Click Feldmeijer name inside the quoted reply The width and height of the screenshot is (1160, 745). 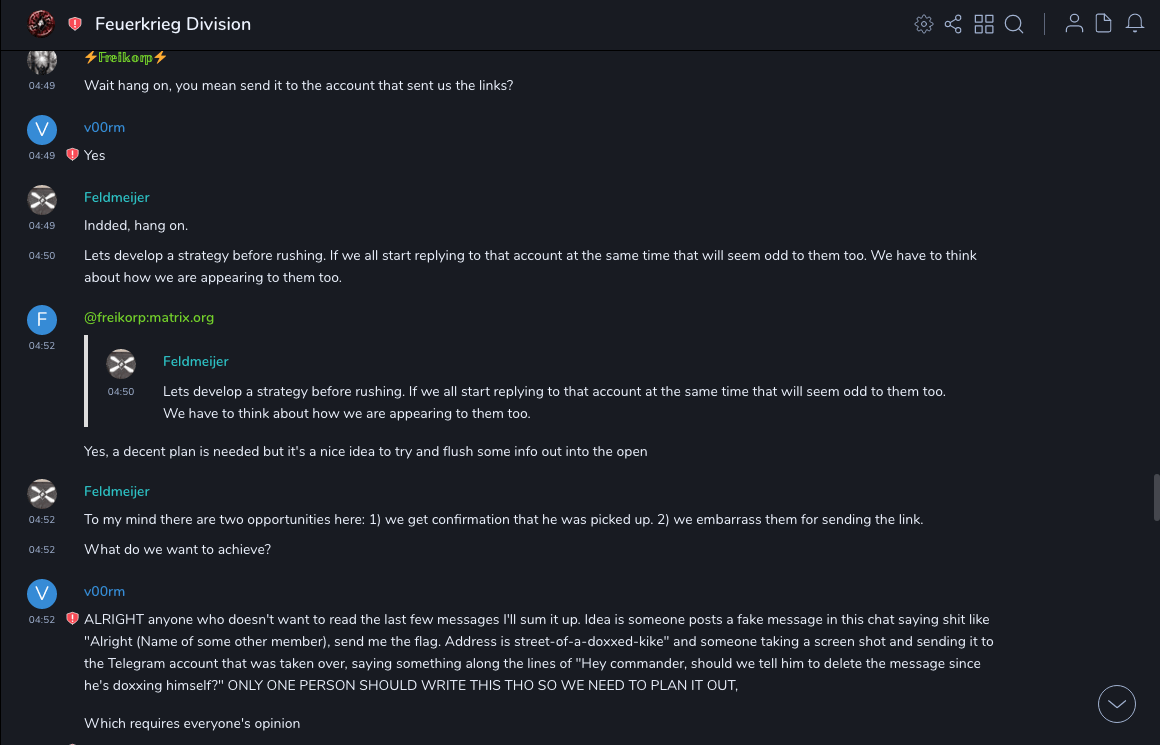pos(196,361)
